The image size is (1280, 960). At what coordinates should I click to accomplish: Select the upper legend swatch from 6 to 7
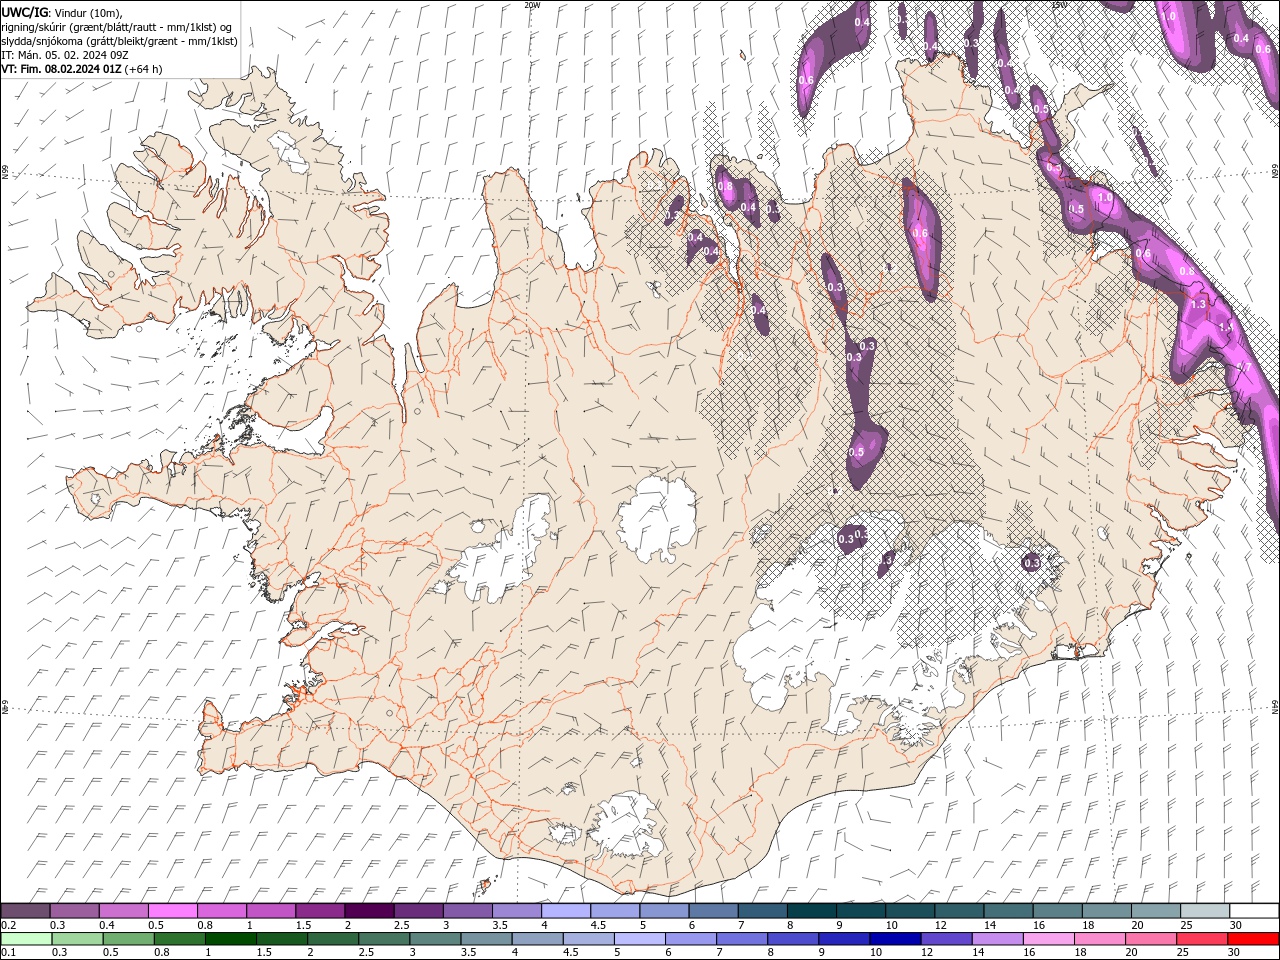point(713,911)
